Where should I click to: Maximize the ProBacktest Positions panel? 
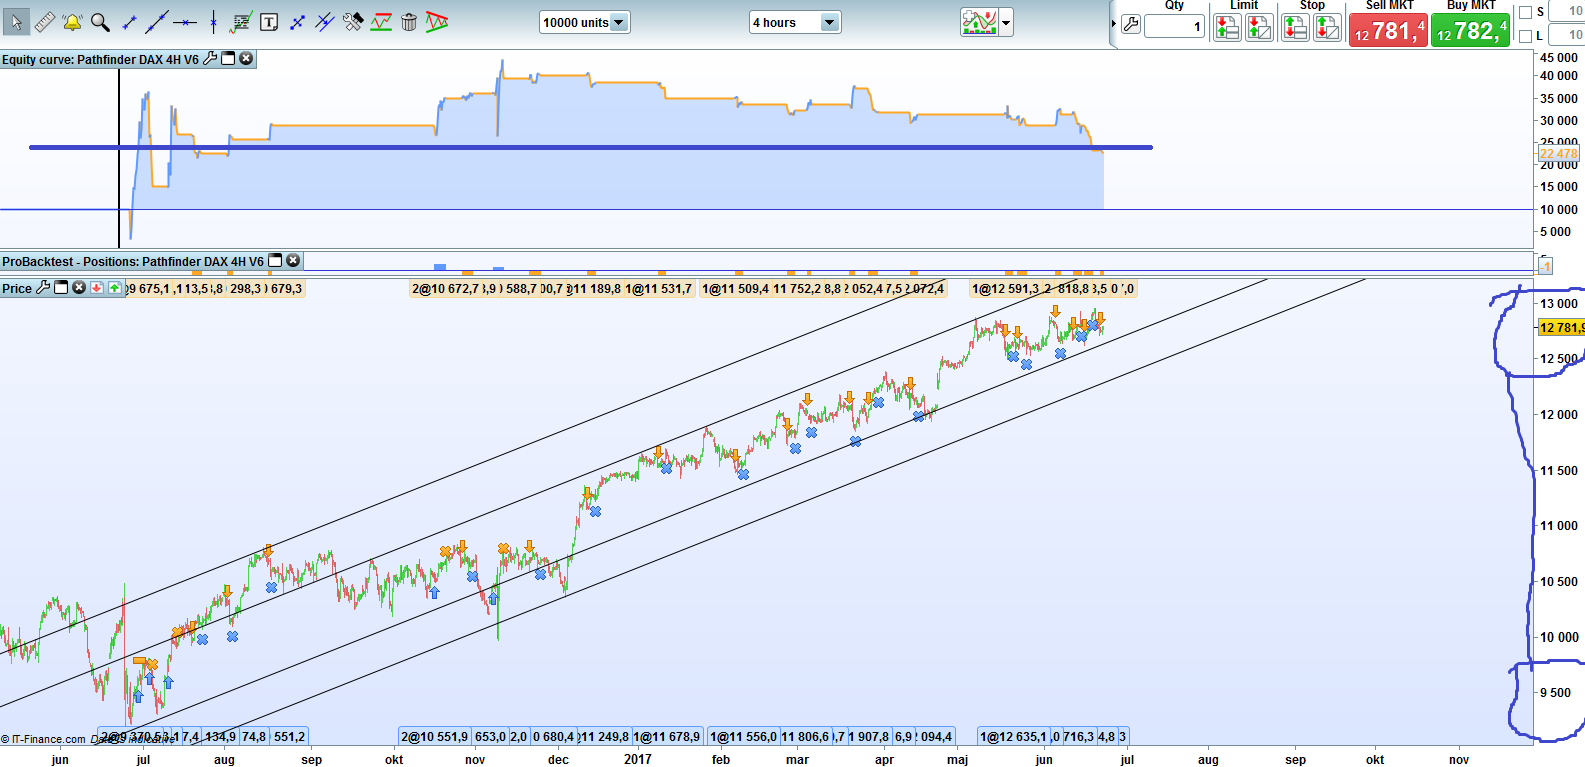pyautogui.click(x=275, y=261)
